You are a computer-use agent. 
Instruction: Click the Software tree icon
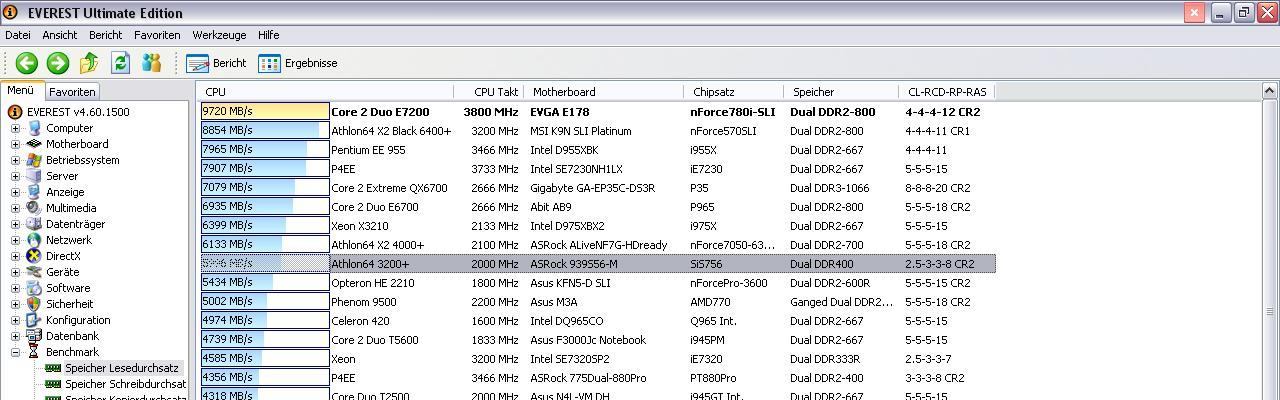pos(35,288)
